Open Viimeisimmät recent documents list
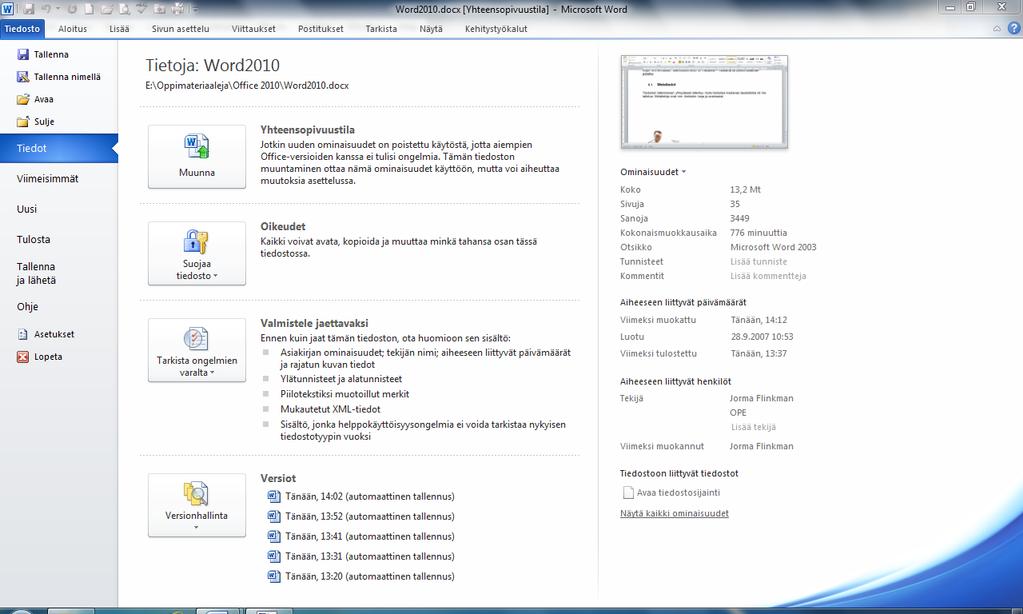The image size is (1023, 614). [x=48, y=179]
